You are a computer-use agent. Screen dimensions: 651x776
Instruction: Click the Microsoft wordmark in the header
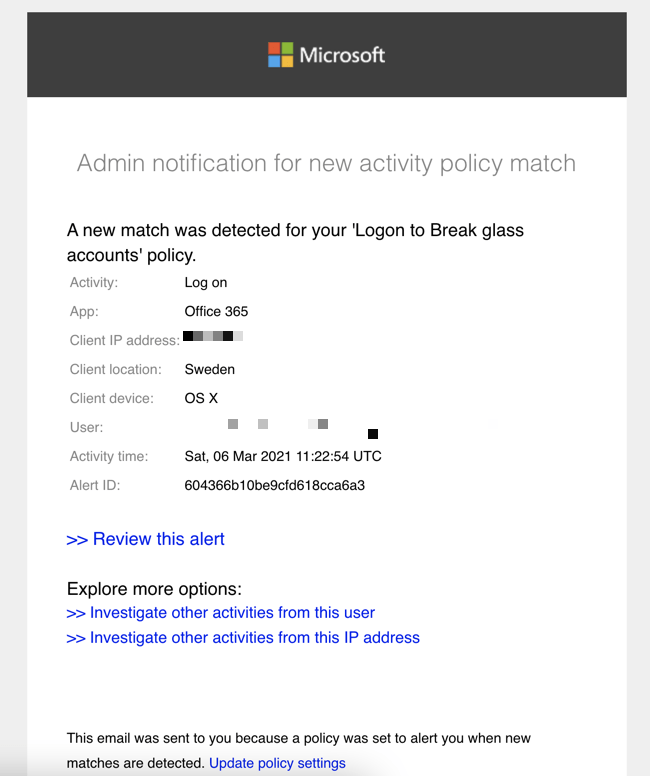click(x=342, y=55)
